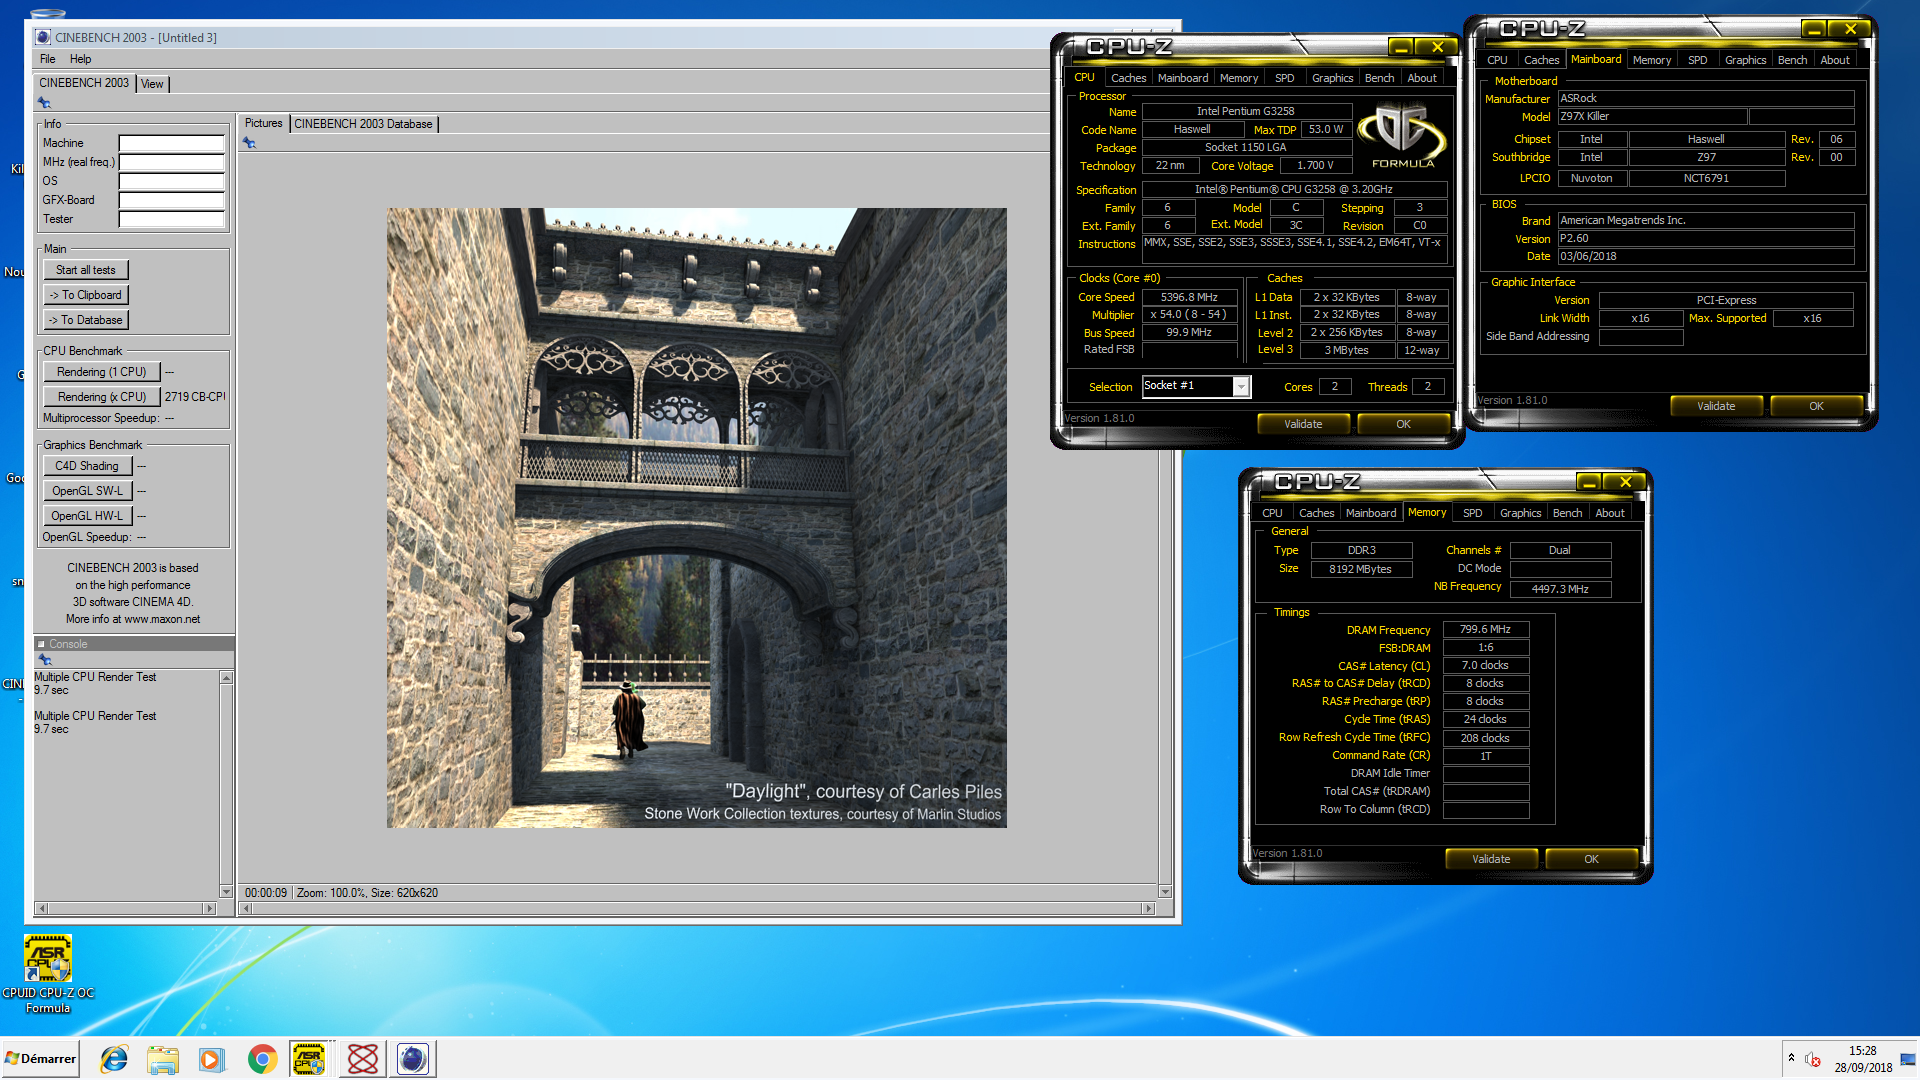Viewport: 1920px width, 1080px height.
Task: Open Caches tab in CPU-Z processor window
Action: click(x=1129, y=78)
